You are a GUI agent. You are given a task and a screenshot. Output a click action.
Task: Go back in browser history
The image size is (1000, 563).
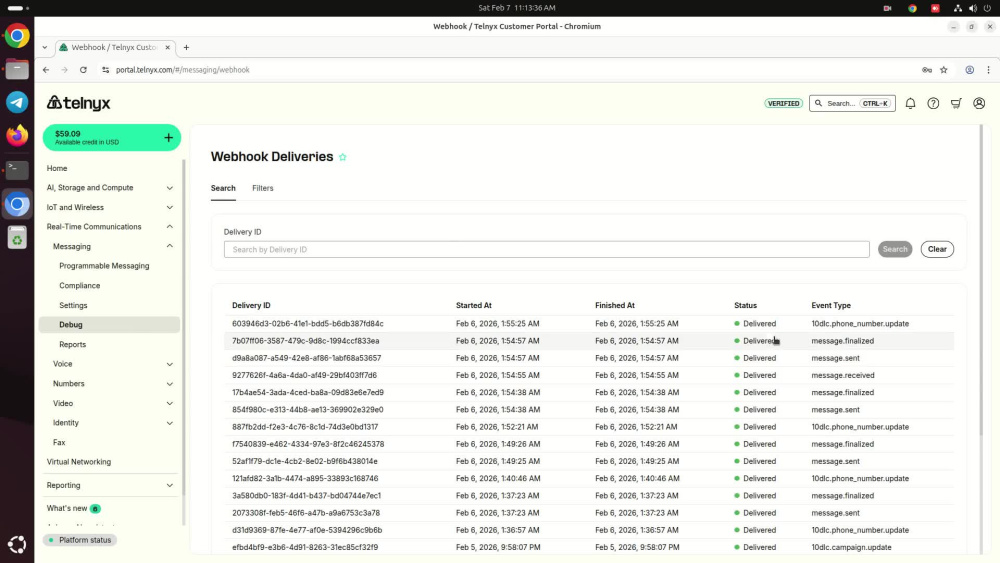pos(46,70)
